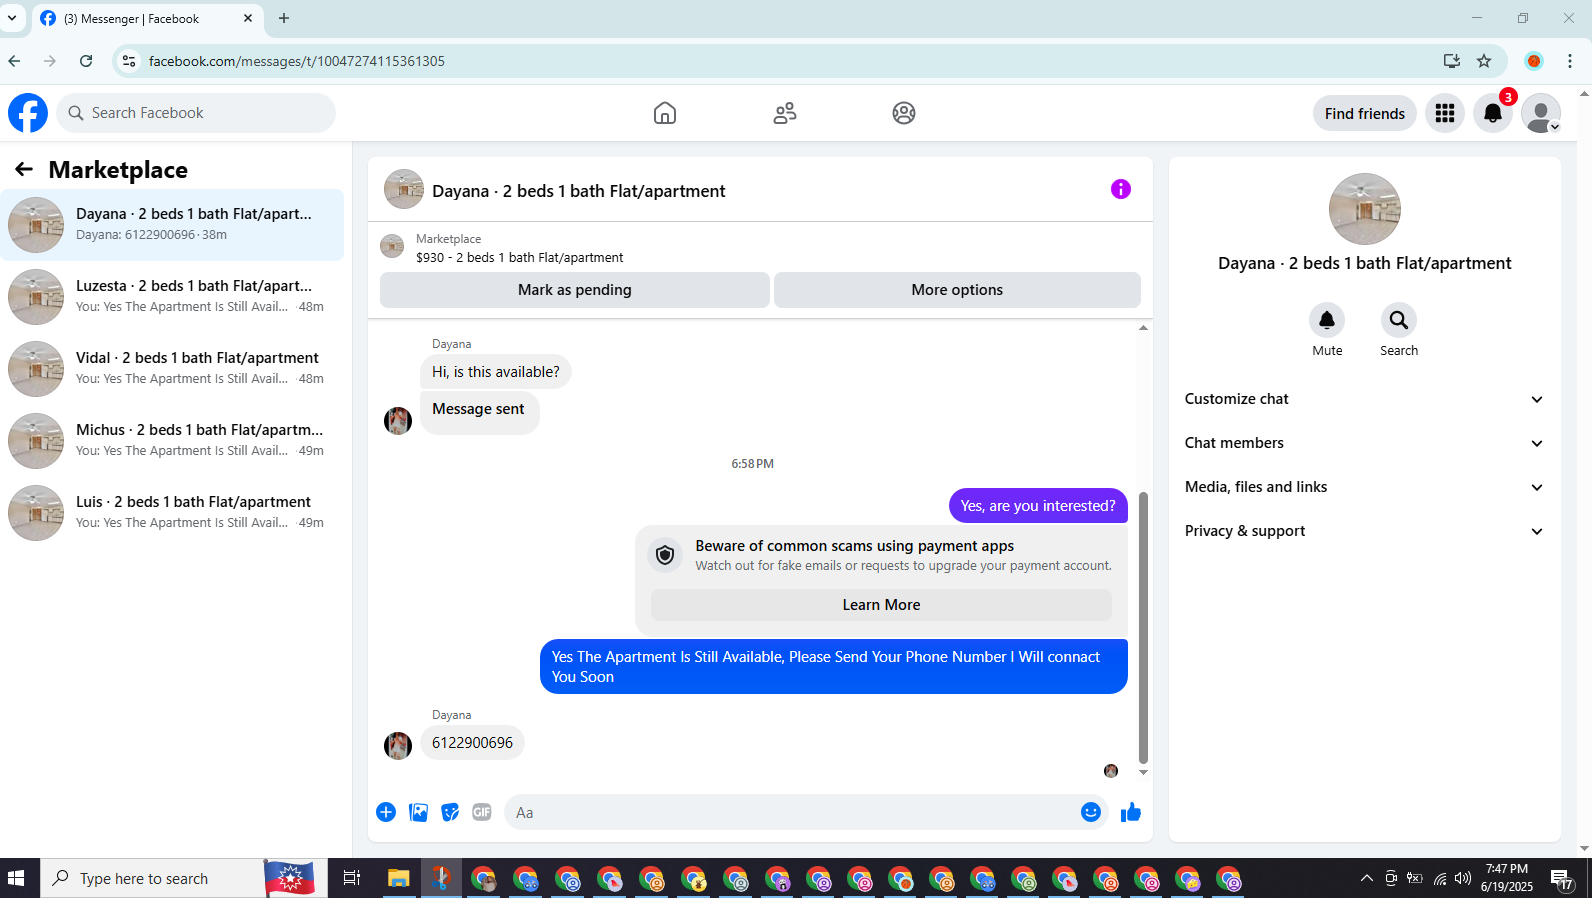This screenshot has height=898, width=1592.
Task: Open the Michus conversation
Action: click(172, 441)
